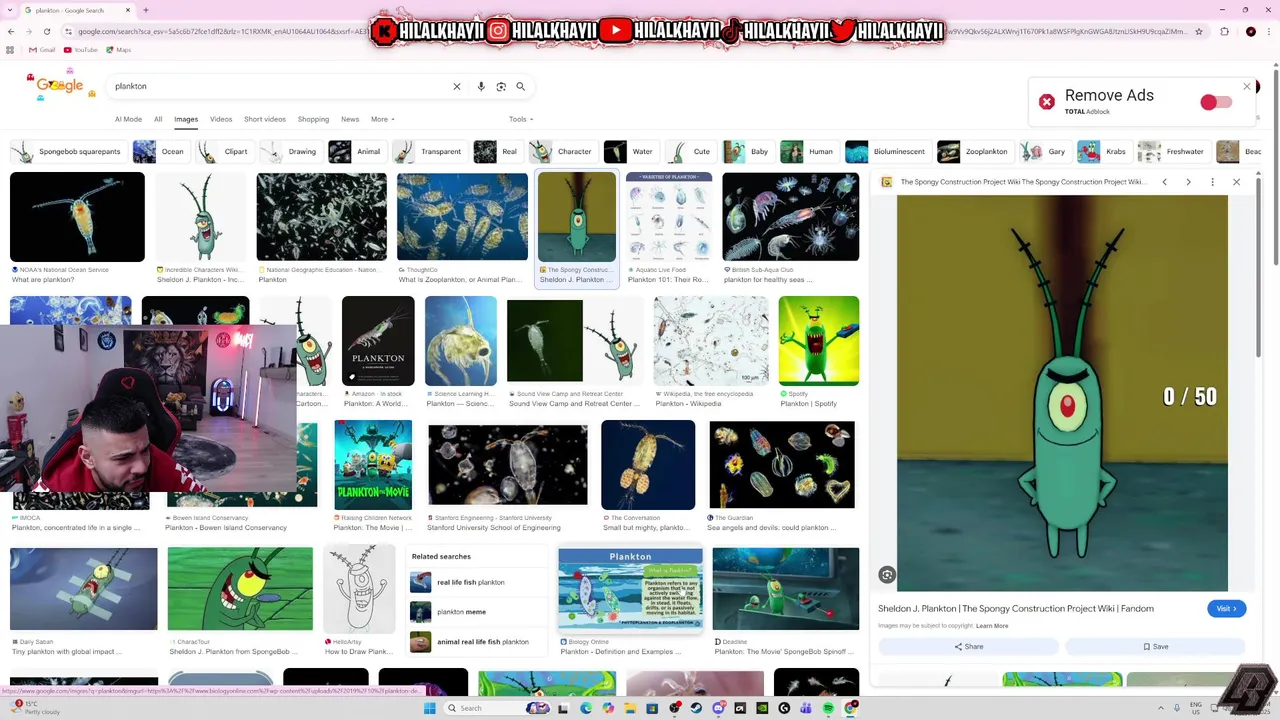Open search by image Lens icon
Viewport: 1280px width, 720px height.
click(501, 87)
